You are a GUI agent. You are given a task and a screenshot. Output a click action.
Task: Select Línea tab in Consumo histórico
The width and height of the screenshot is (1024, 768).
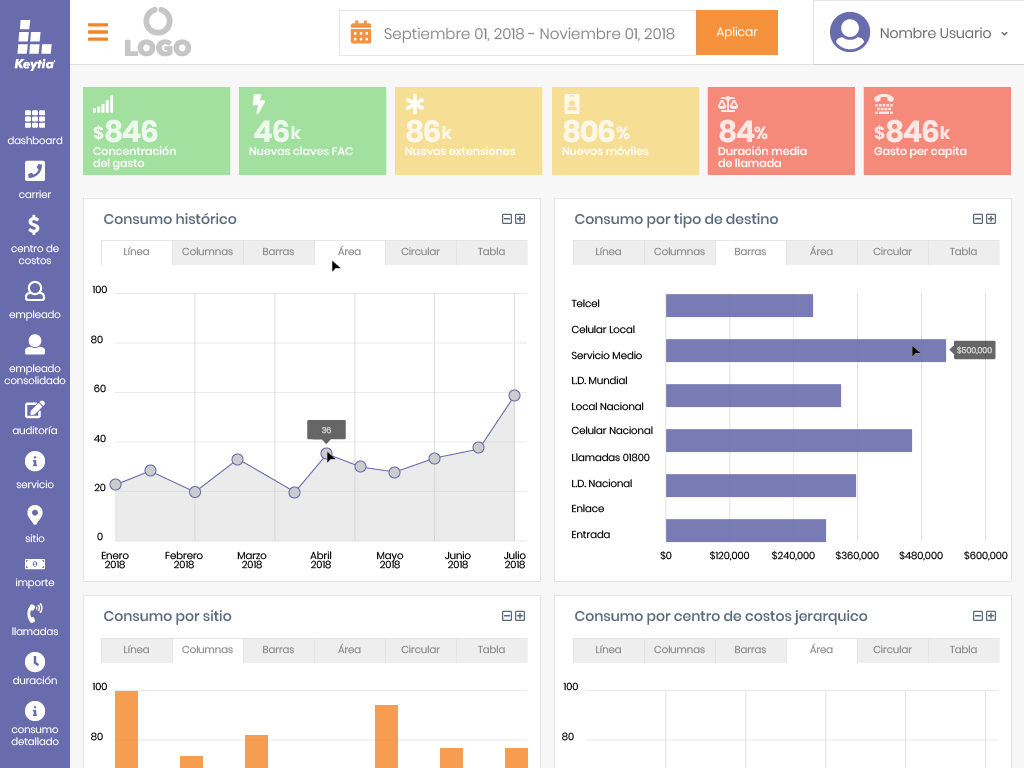(x=136, y=252)
